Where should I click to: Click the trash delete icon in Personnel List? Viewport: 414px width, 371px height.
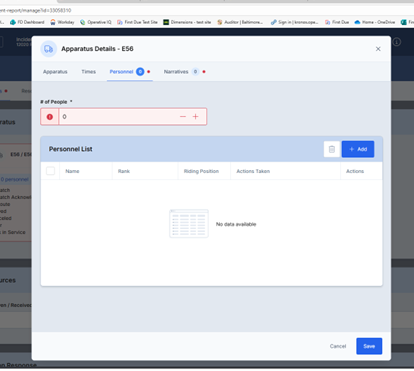coord(332,149)
